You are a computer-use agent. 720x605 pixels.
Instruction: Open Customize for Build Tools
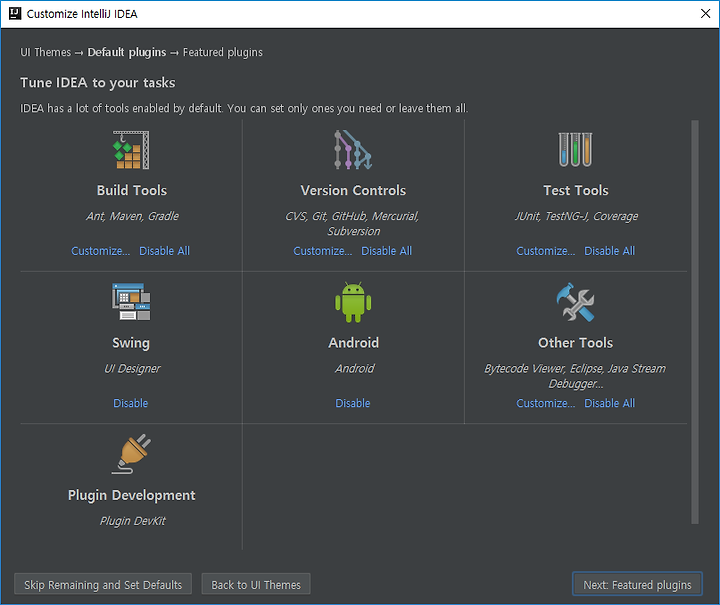[x=101, y=251]
